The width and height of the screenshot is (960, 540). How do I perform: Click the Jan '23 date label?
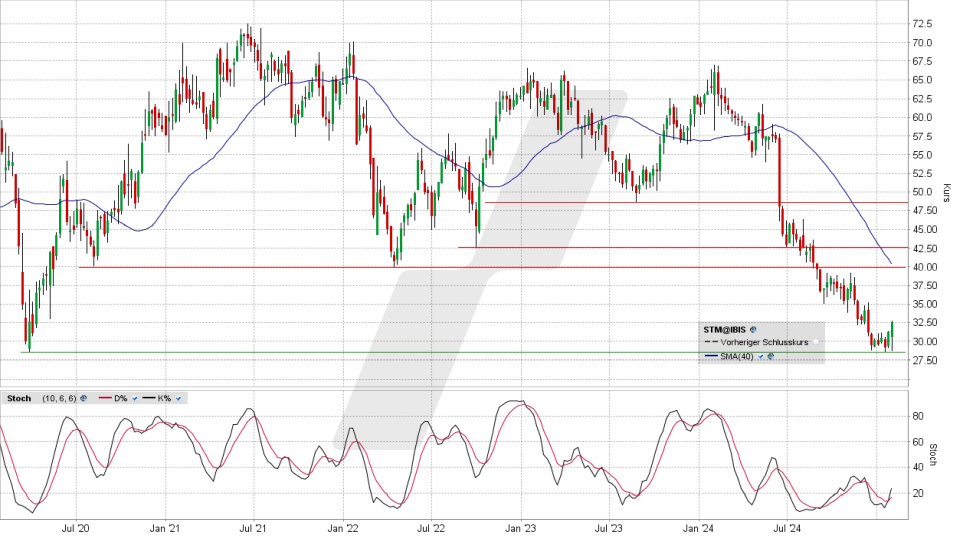(x=521, y=528)
